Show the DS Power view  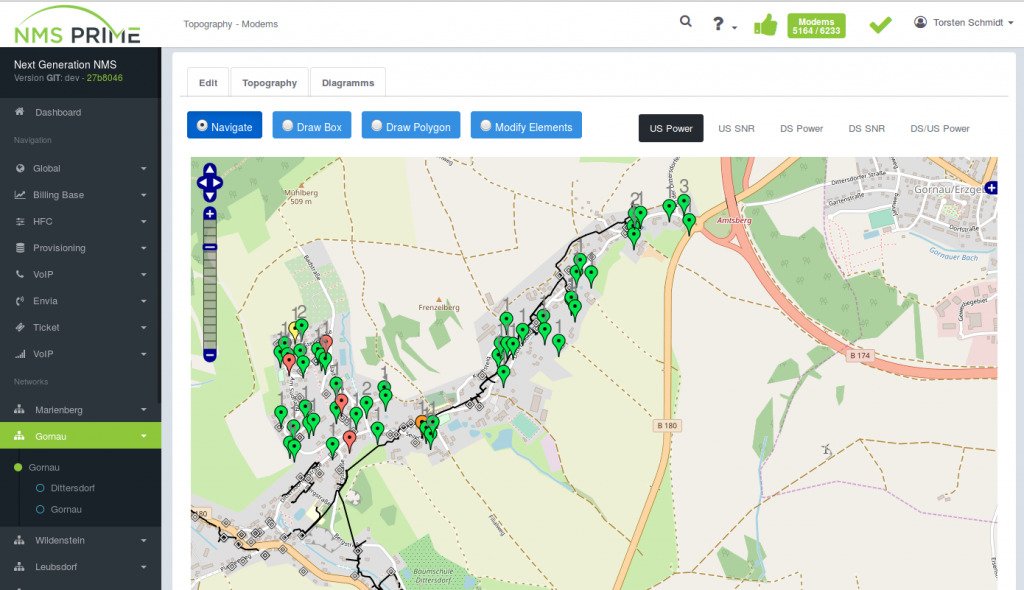coord(801,128)
